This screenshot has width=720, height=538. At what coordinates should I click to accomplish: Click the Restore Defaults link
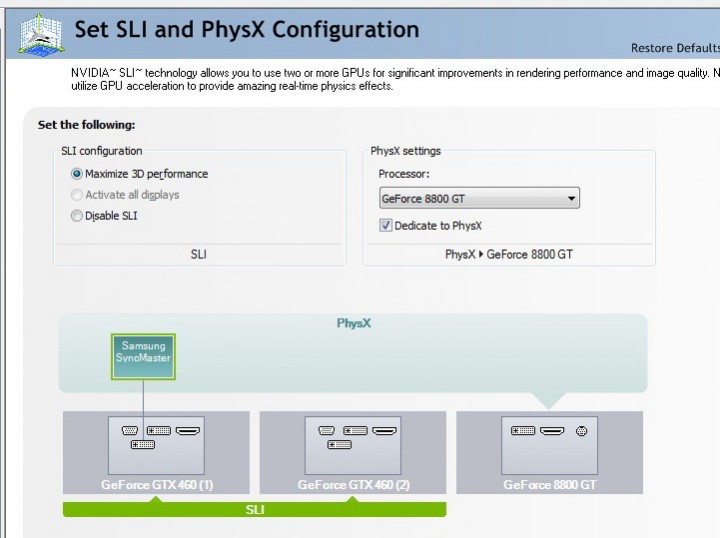click(675, 48)
